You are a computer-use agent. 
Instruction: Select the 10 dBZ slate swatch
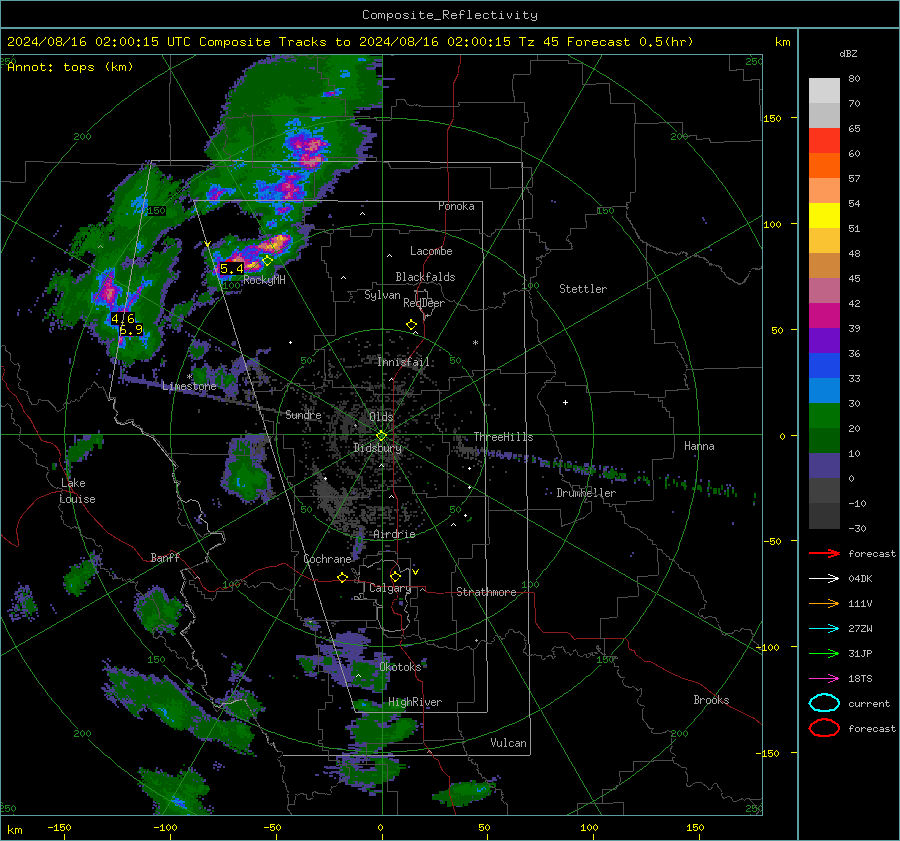point(824,466)
